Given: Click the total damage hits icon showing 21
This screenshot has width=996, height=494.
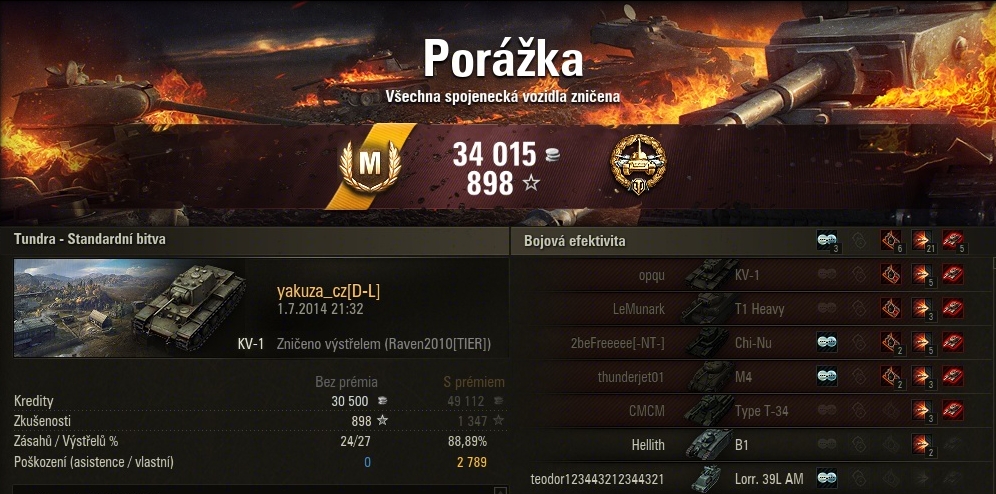Looking at the screenshot, I should click(x=922, y=240).
